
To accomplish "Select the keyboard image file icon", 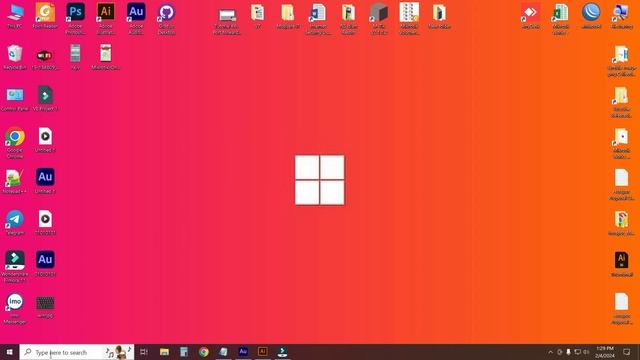I will [45, 307].
